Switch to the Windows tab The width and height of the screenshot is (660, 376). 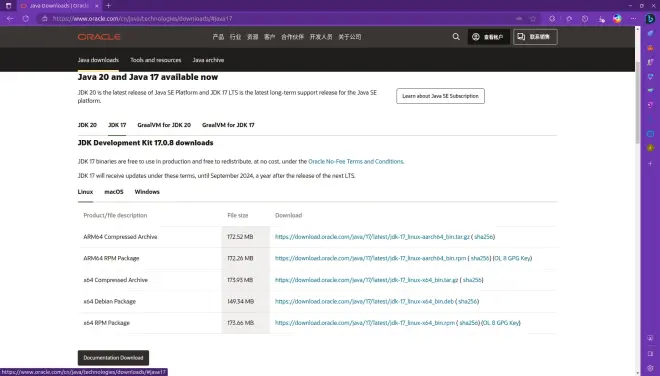coord(147,192)
